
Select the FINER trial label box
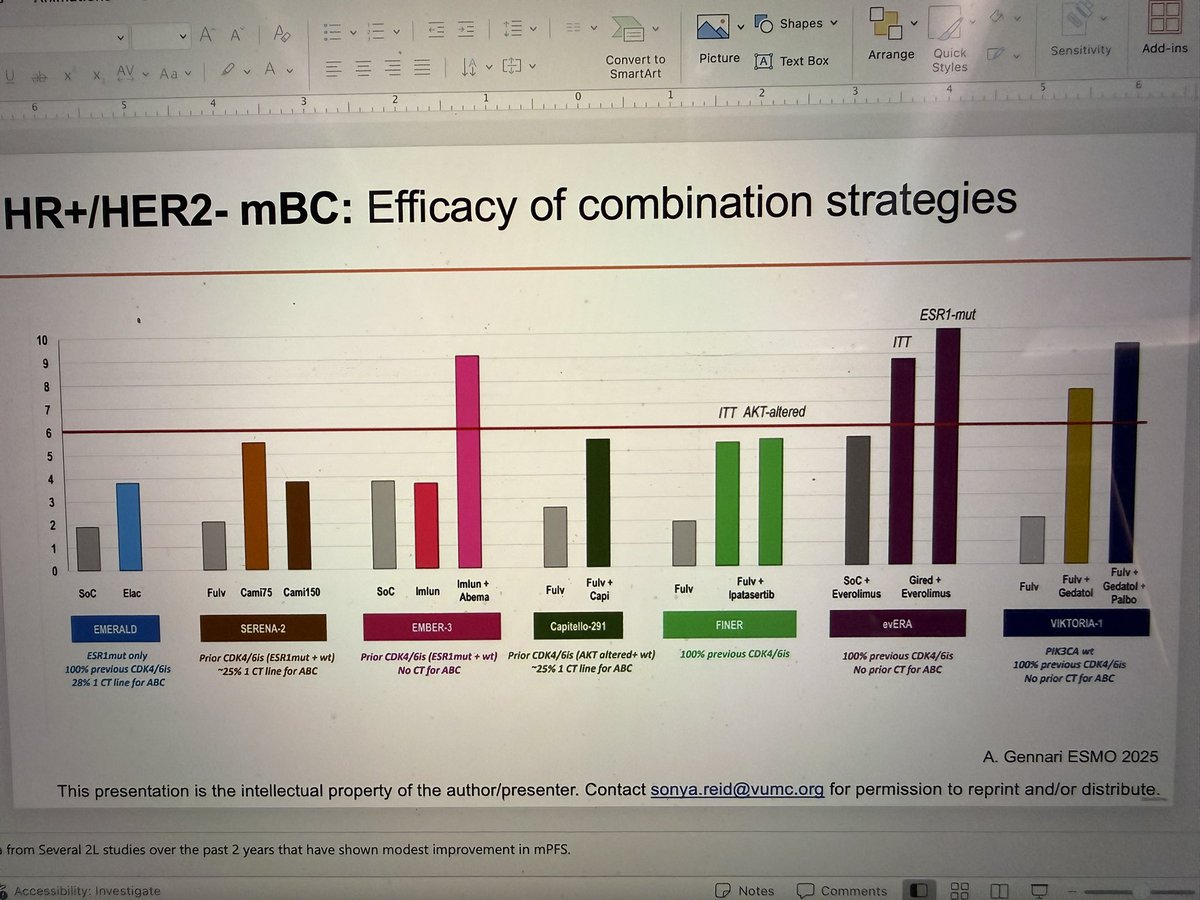pyautogui.click(x=729, y=624)
